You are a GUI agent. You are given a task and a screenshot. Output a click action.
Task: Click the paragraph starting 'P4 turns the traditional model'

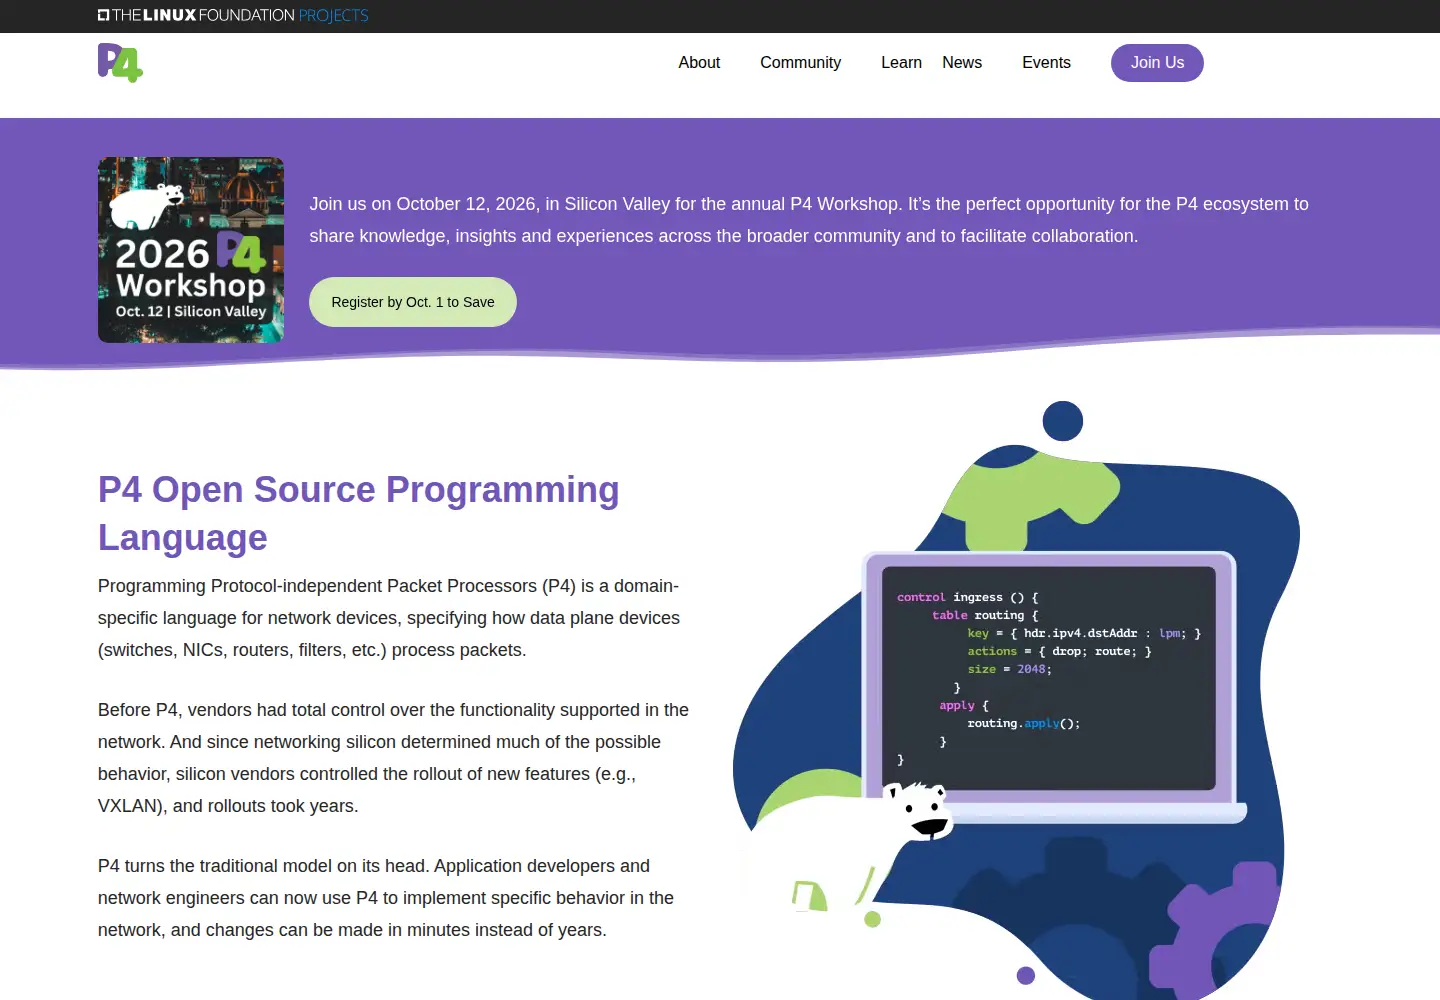click(386, 898)
